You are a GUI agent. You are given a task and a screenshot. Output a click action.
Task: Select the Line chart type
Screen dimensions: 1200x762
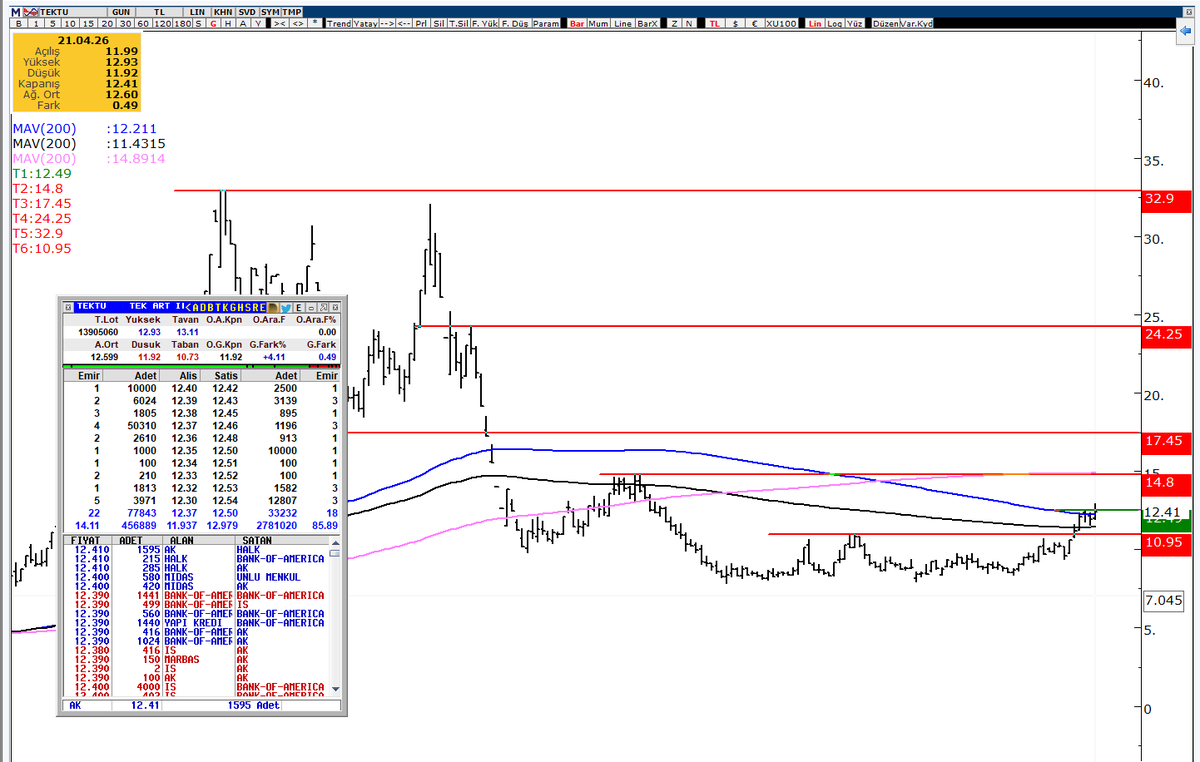(x=622, y=23)
